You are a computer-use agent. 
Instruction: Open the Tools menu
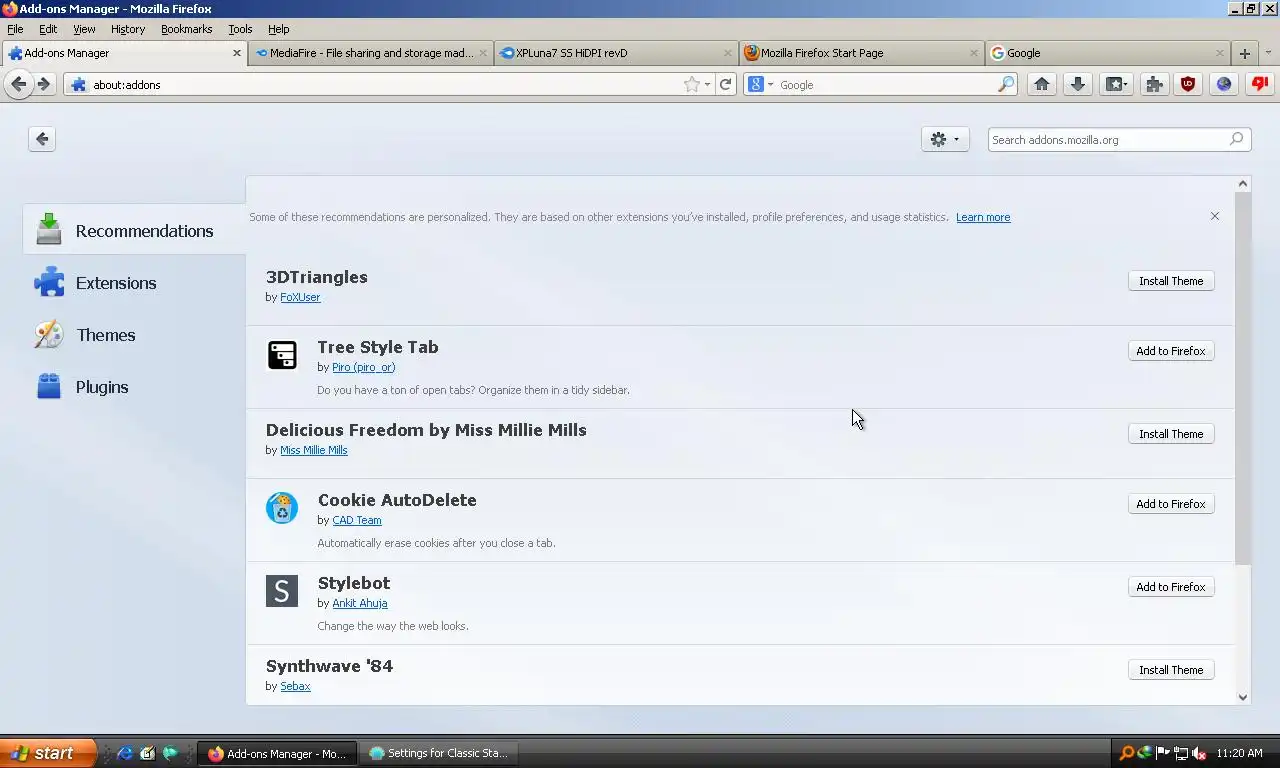tap(240, 29)
